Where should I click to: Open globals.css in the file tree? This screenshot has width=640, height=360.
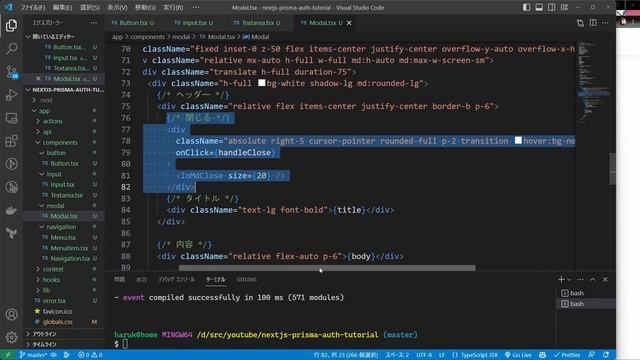(63, 322)
